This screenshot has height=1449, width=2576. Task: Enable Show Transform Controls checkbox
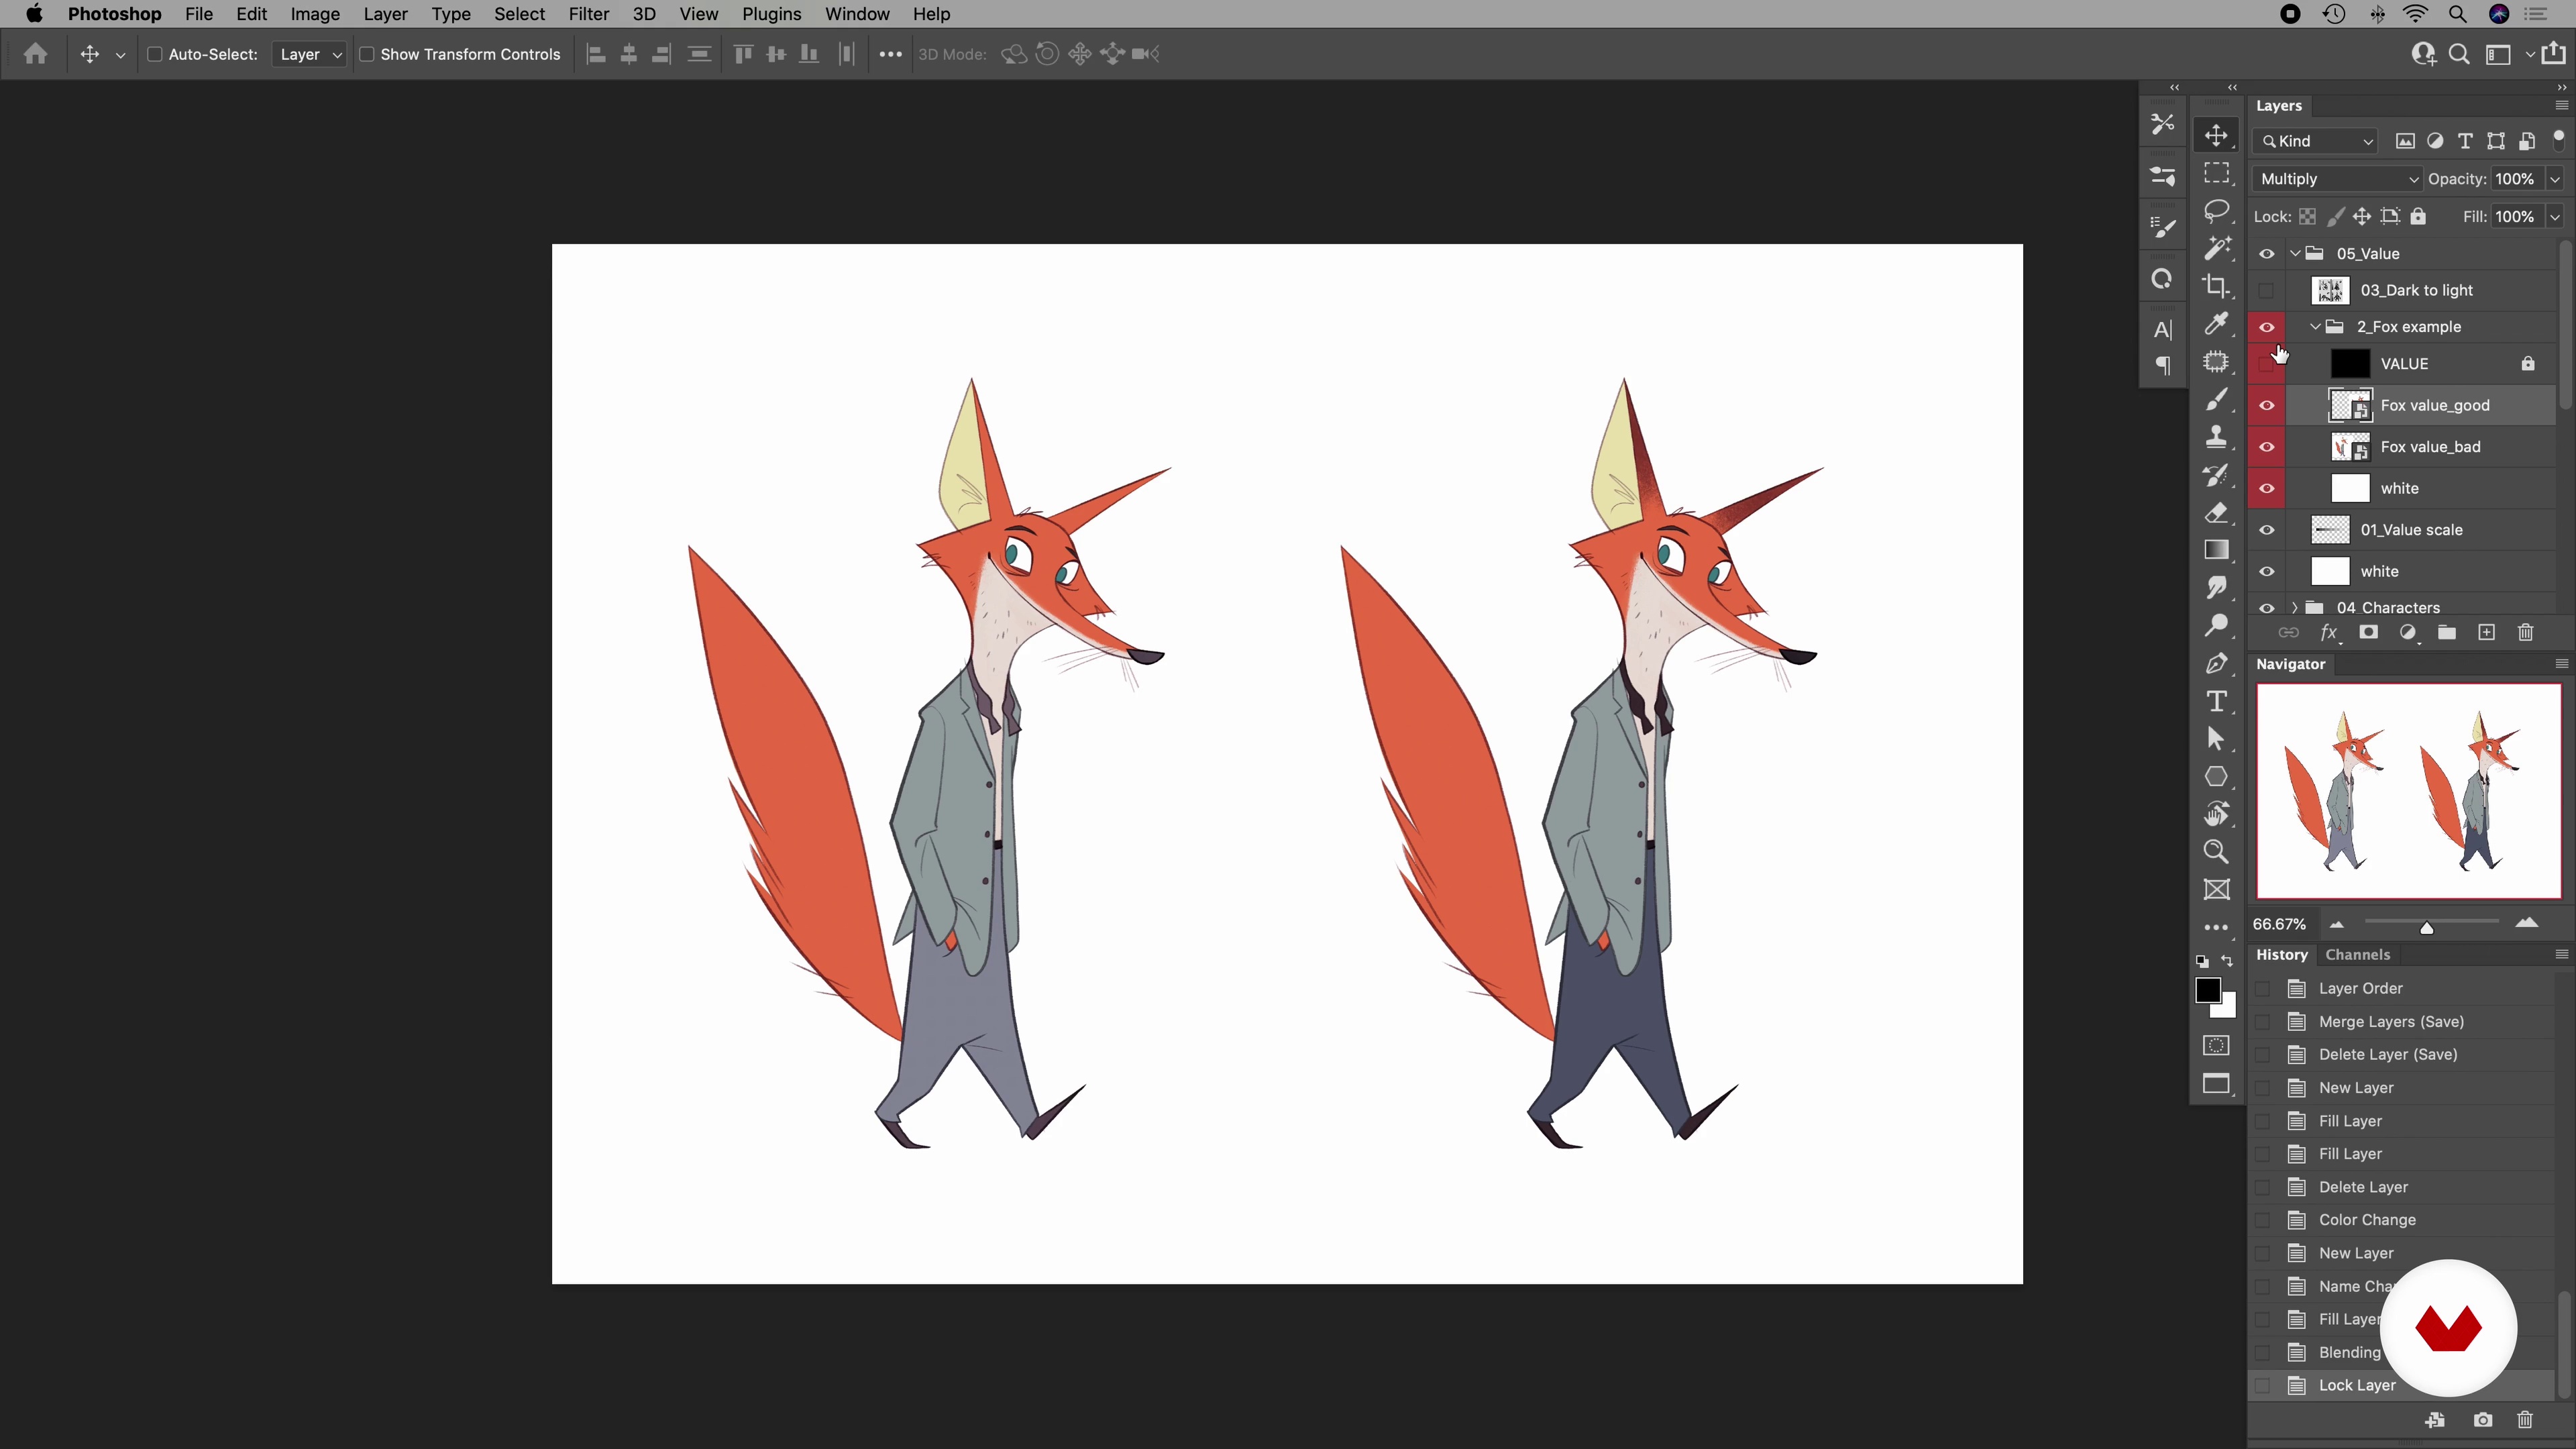(367, 54)
